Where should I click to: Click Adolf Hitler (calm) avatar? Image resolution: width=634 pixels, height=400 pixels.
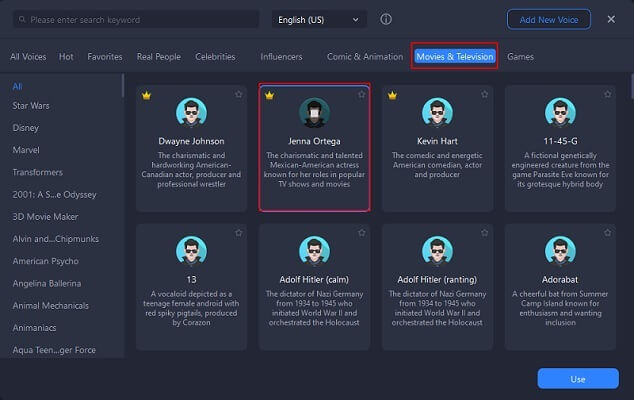pos(314,251)
